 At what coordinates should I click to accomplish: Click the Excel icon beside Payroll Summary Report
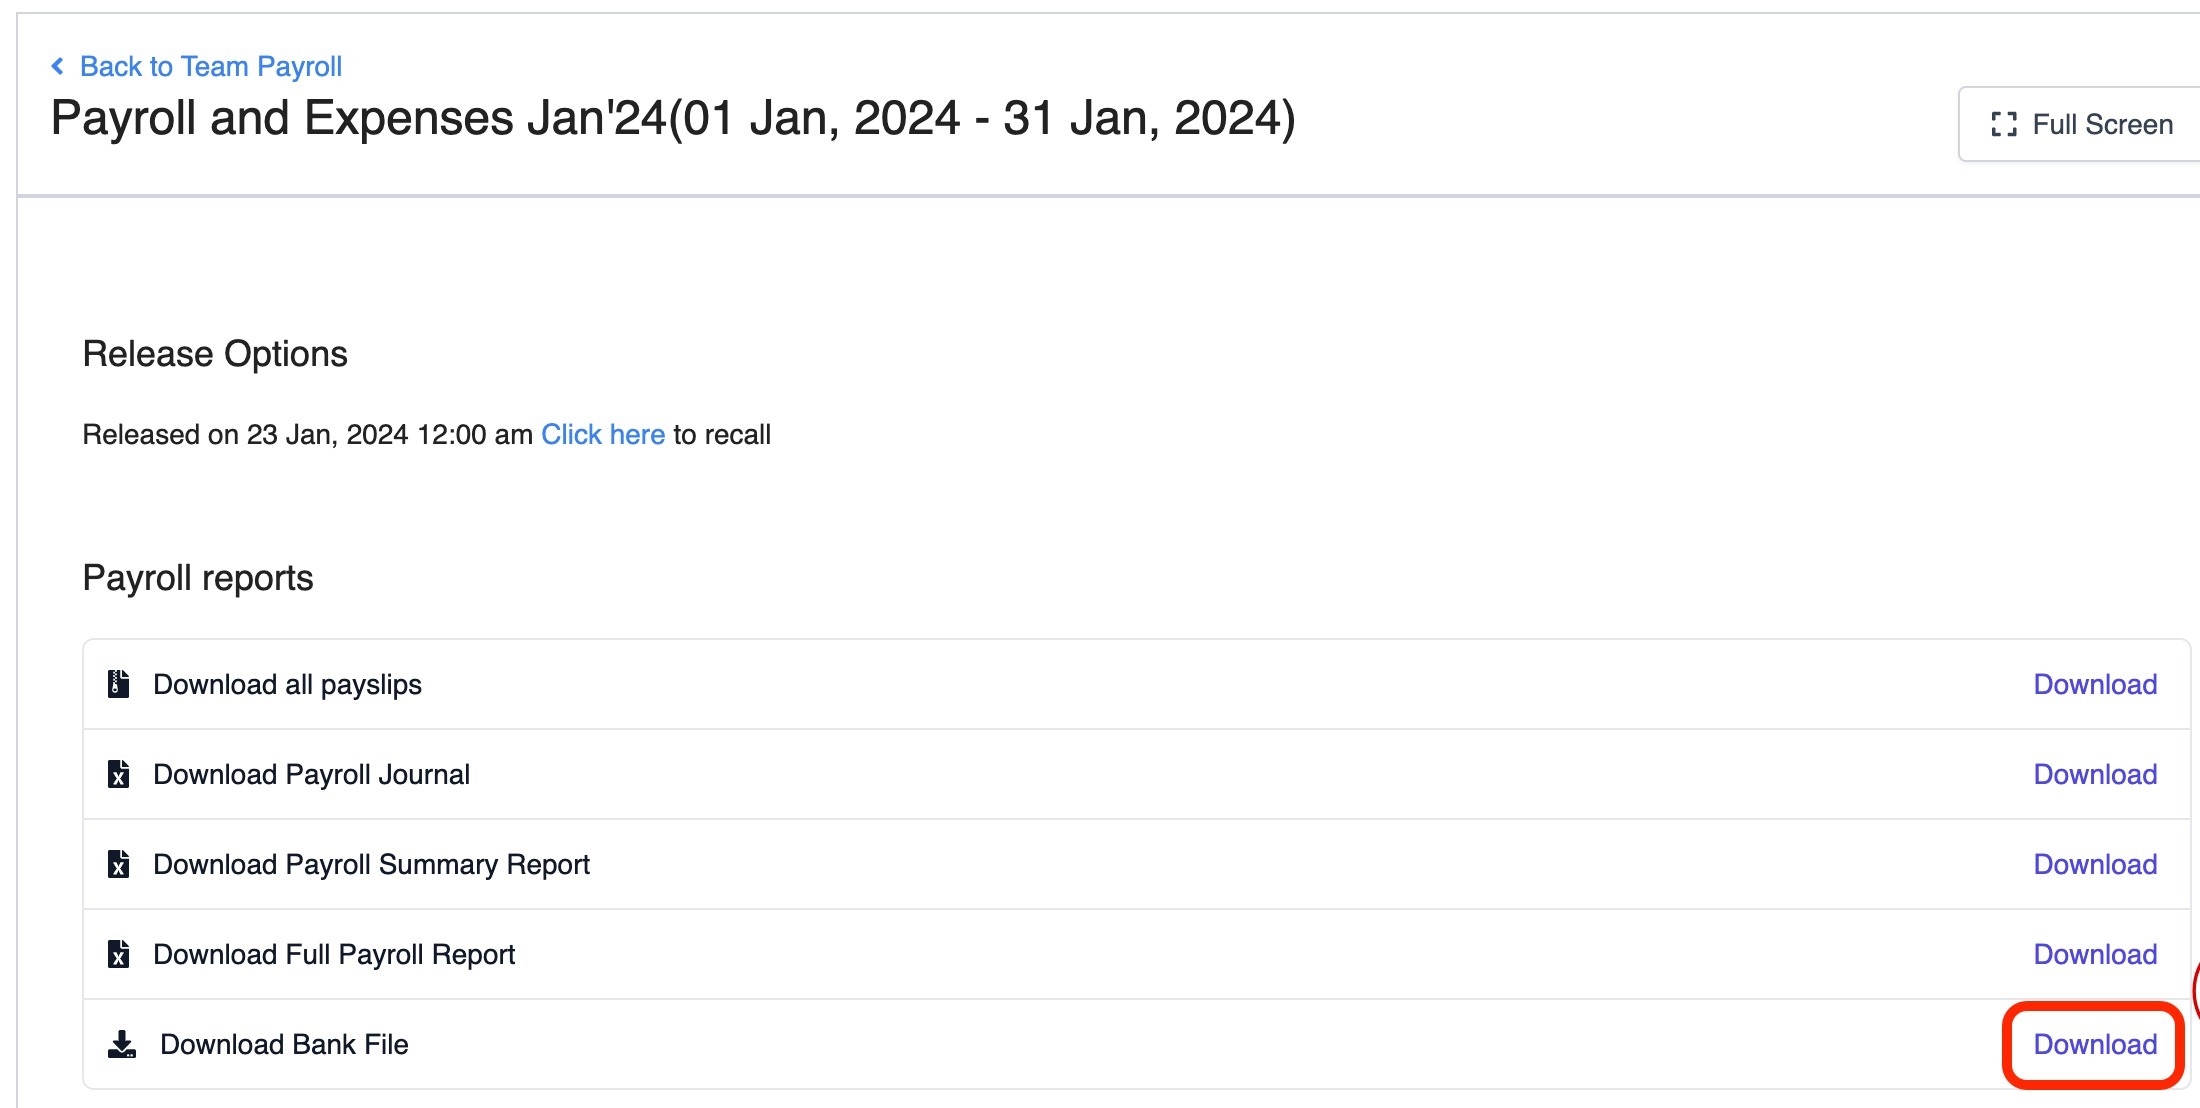click(119, 864)
